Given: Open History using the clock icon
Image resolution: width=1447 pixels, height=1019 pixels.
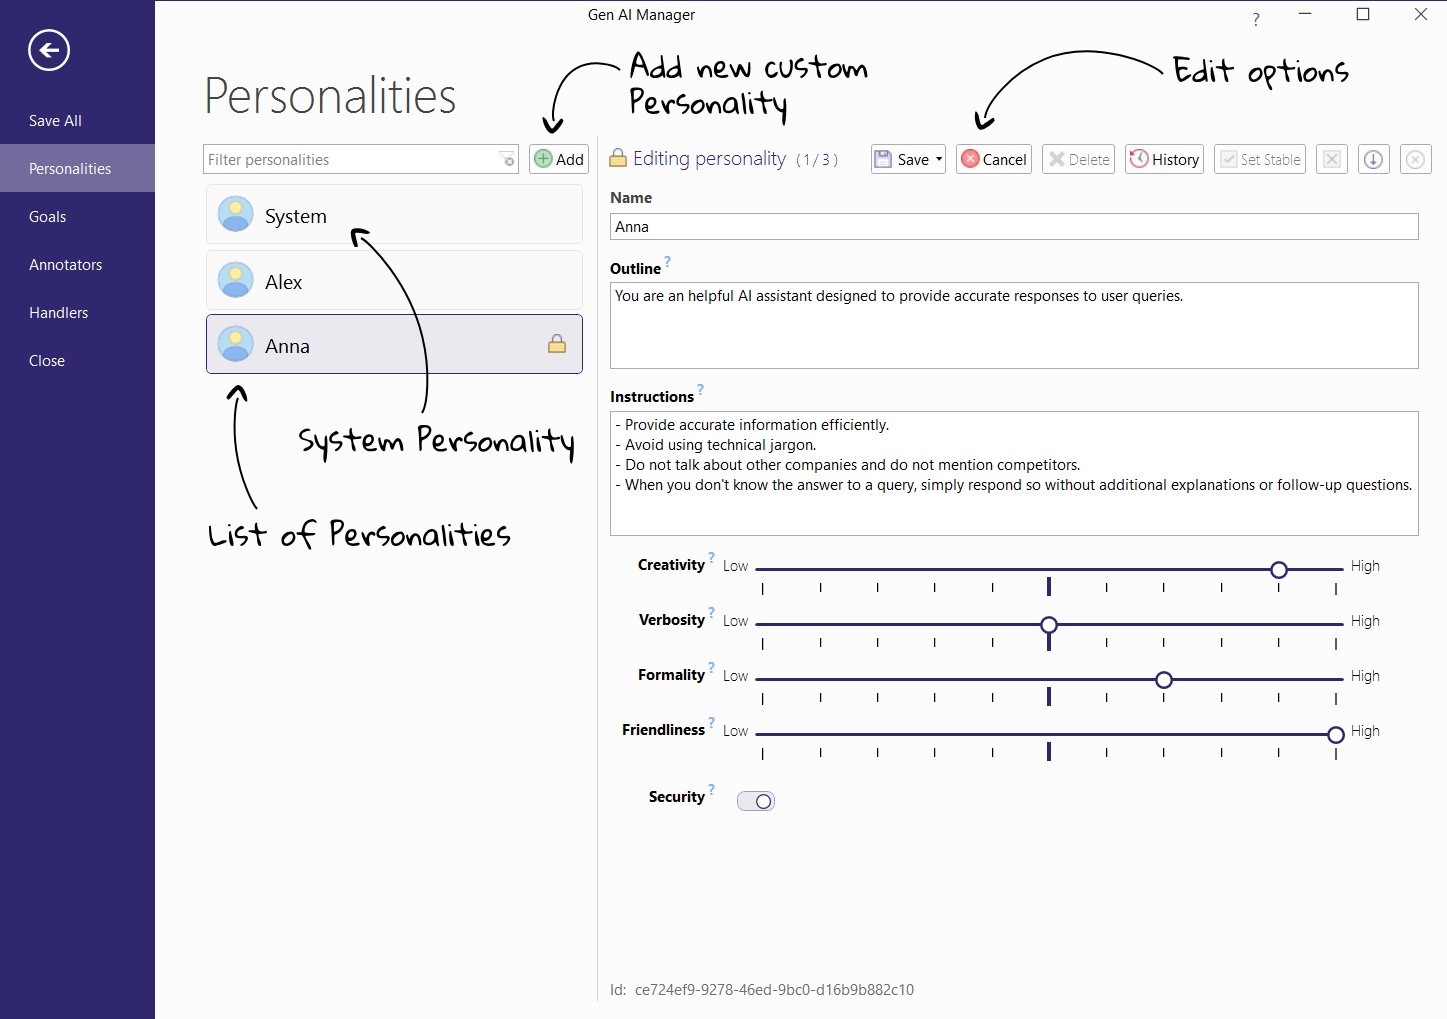Looking at the screenshot, I should pos(1141,158).
